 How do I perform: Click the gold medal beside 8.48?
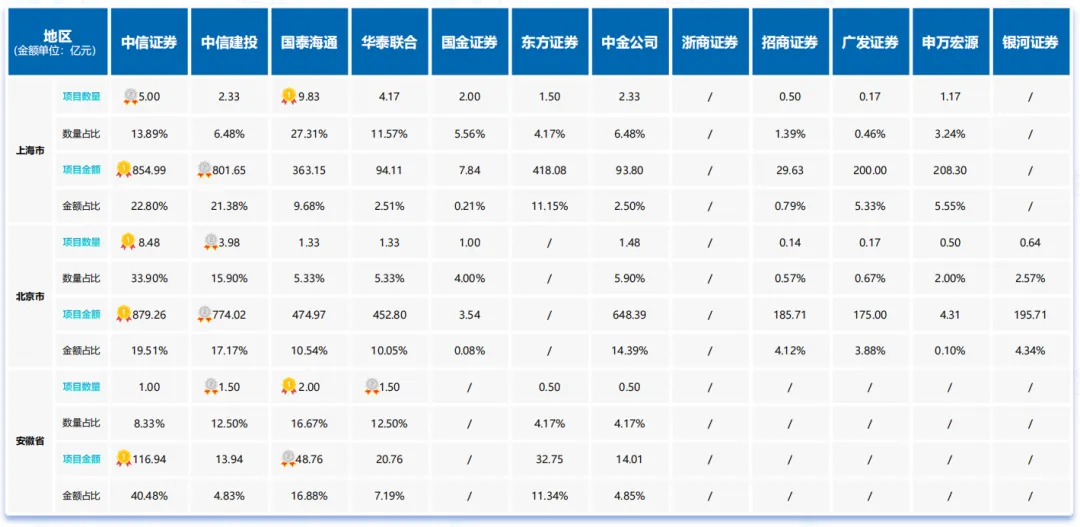(x=127, y=241)
